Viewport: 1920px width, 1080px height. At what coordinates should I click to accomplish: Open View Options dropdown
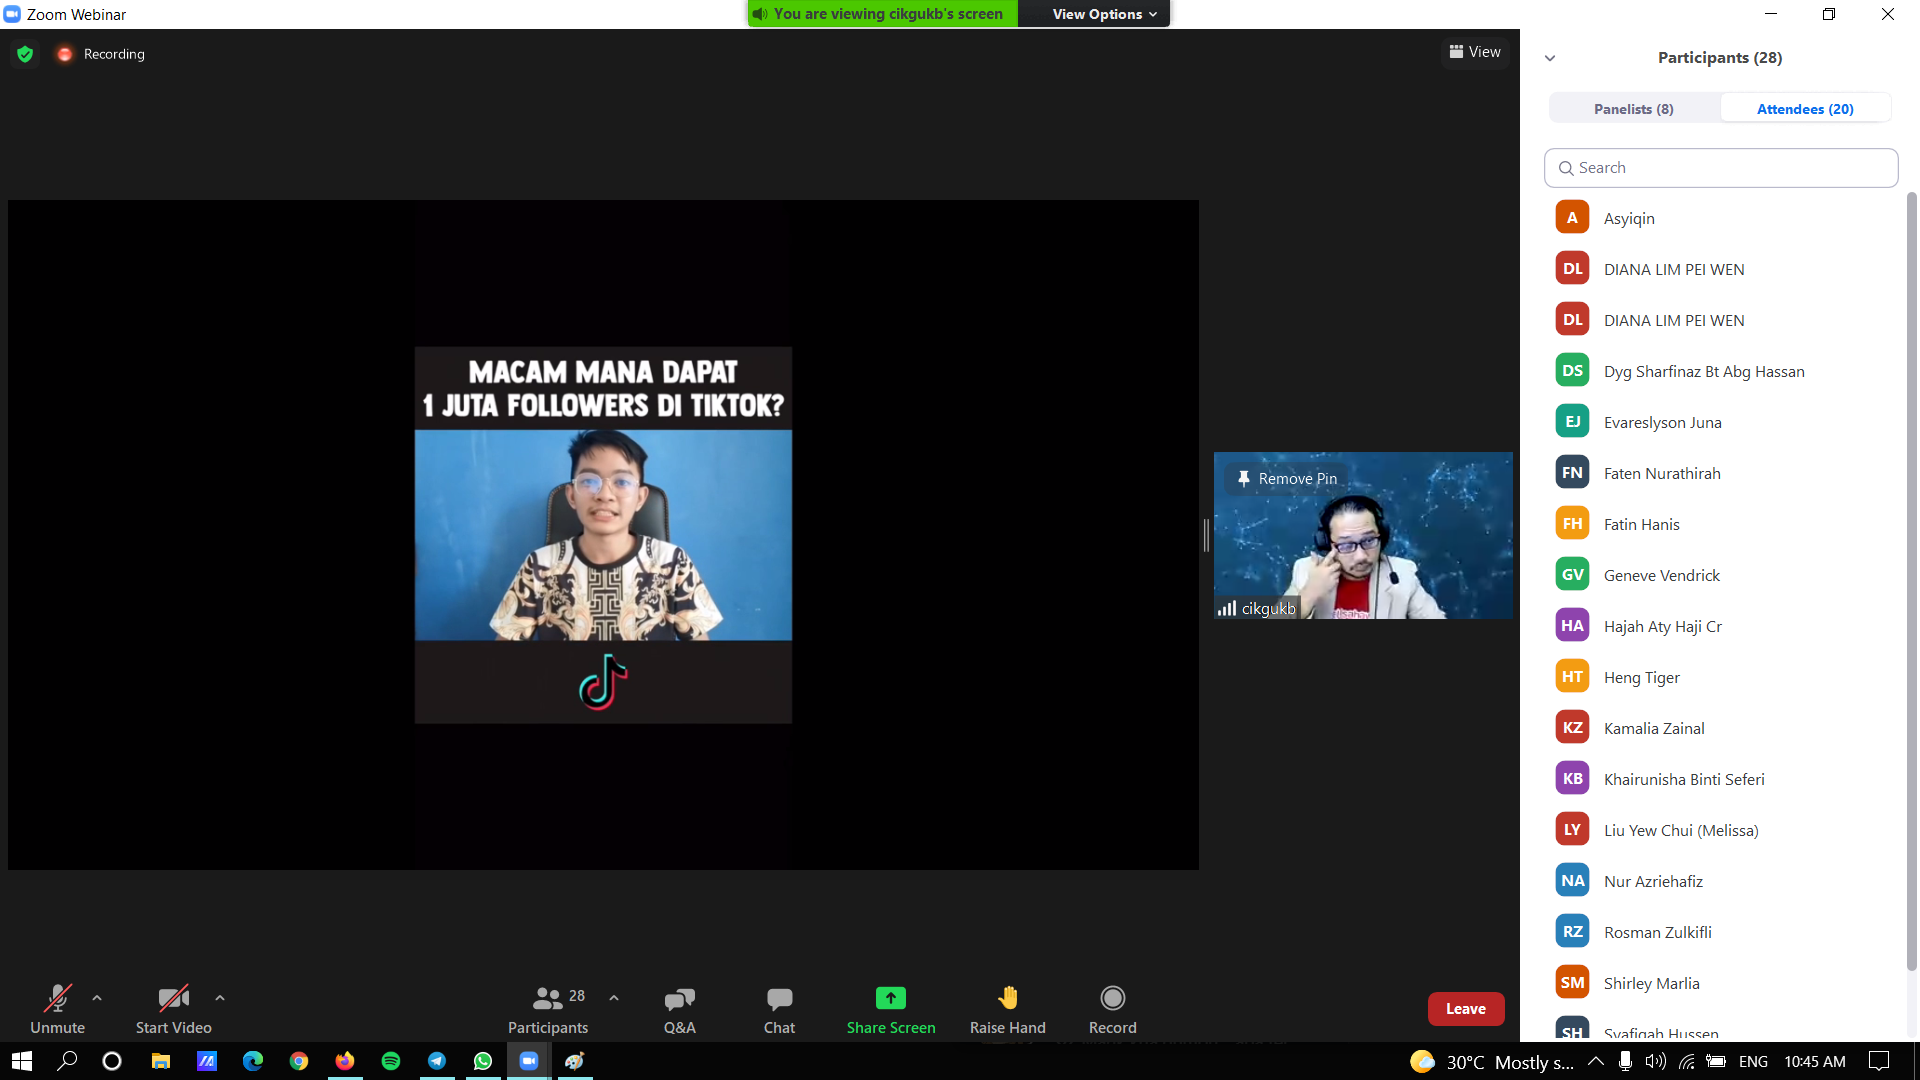[1104, 14]
